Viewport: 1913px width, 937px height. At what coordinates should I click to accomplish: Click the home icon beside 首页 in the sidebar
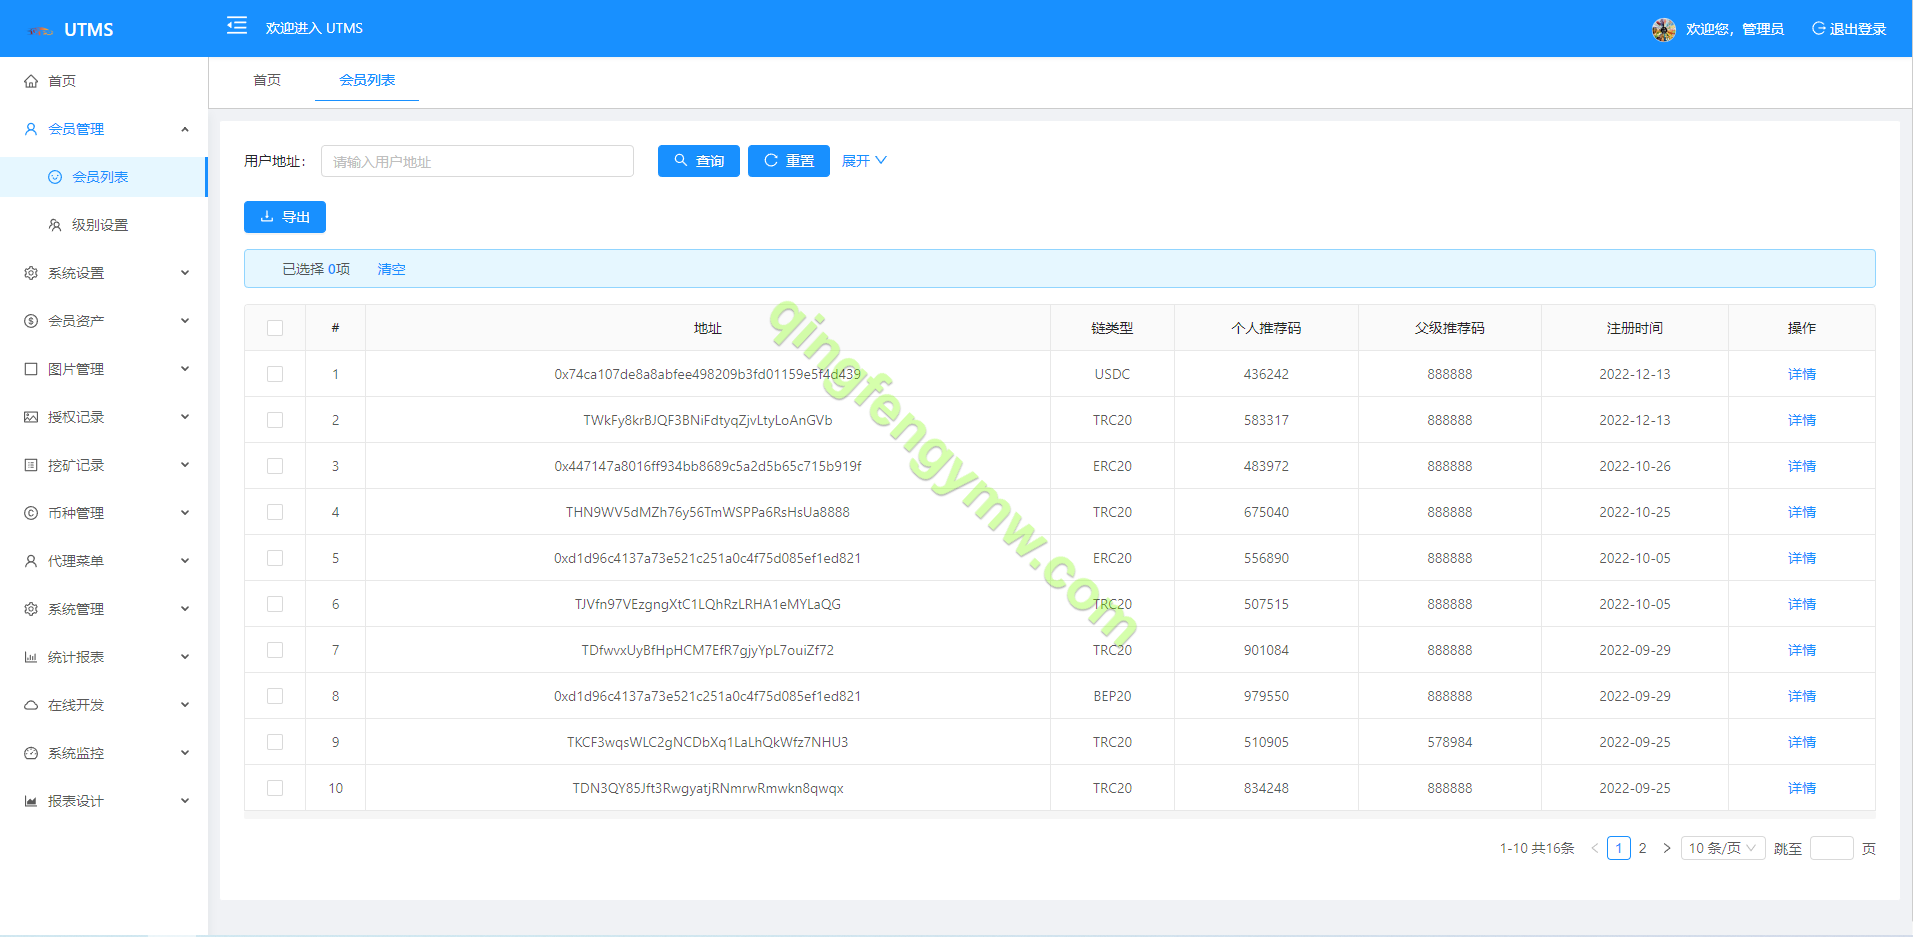31,81
